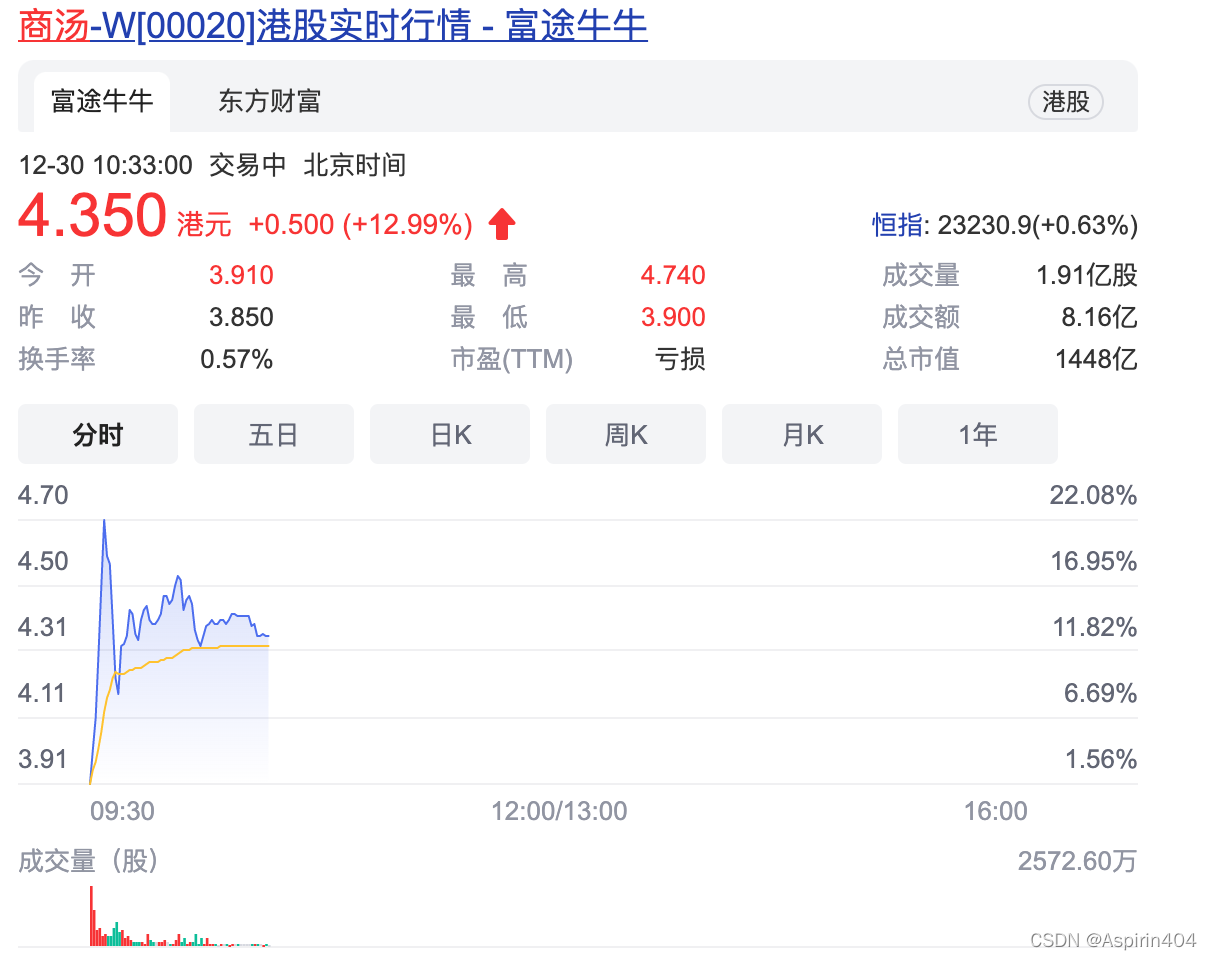The width and height of the screenshot is (1212, 960).
Task: Switch to the 分时 intraday chart view
Action: point(97,434)
